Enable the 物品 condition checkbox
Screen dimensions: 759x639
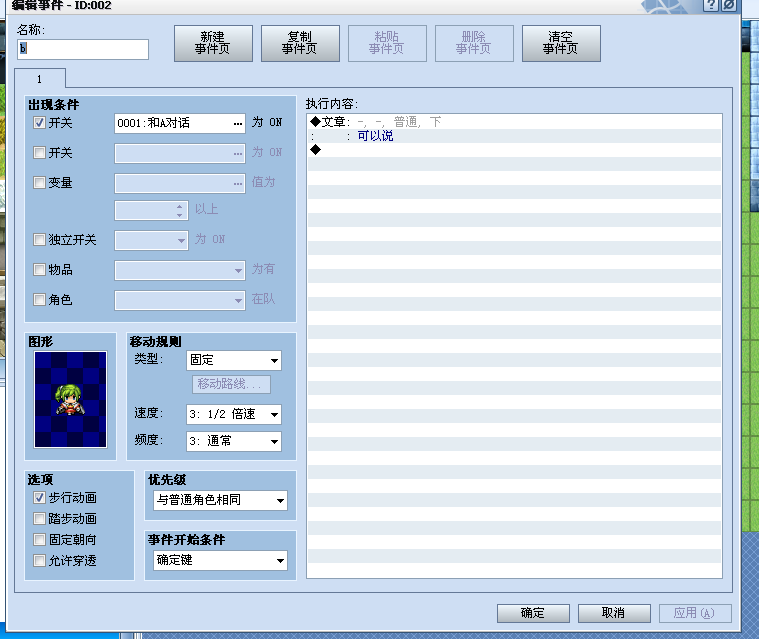point(39,270)
